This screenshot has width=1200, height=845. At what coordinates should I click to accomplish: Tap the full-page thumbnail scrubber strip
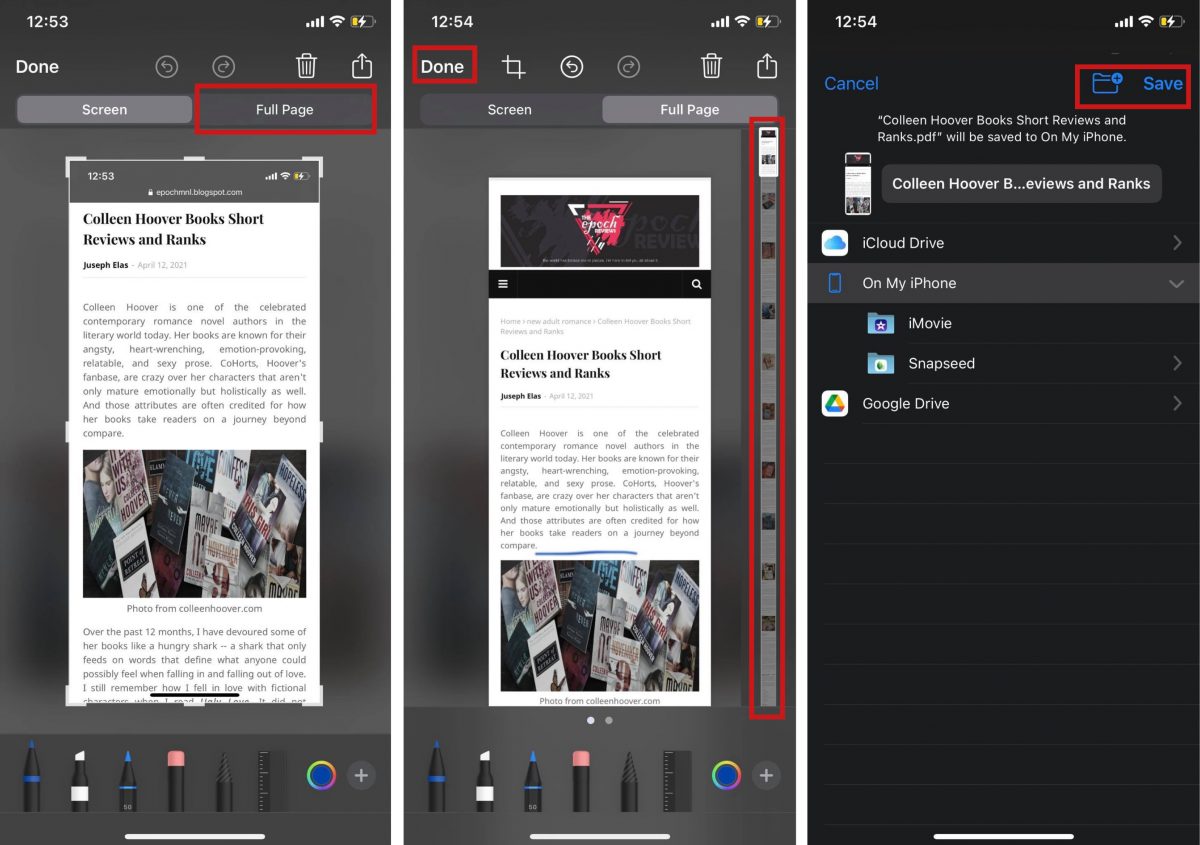point(768,420)
